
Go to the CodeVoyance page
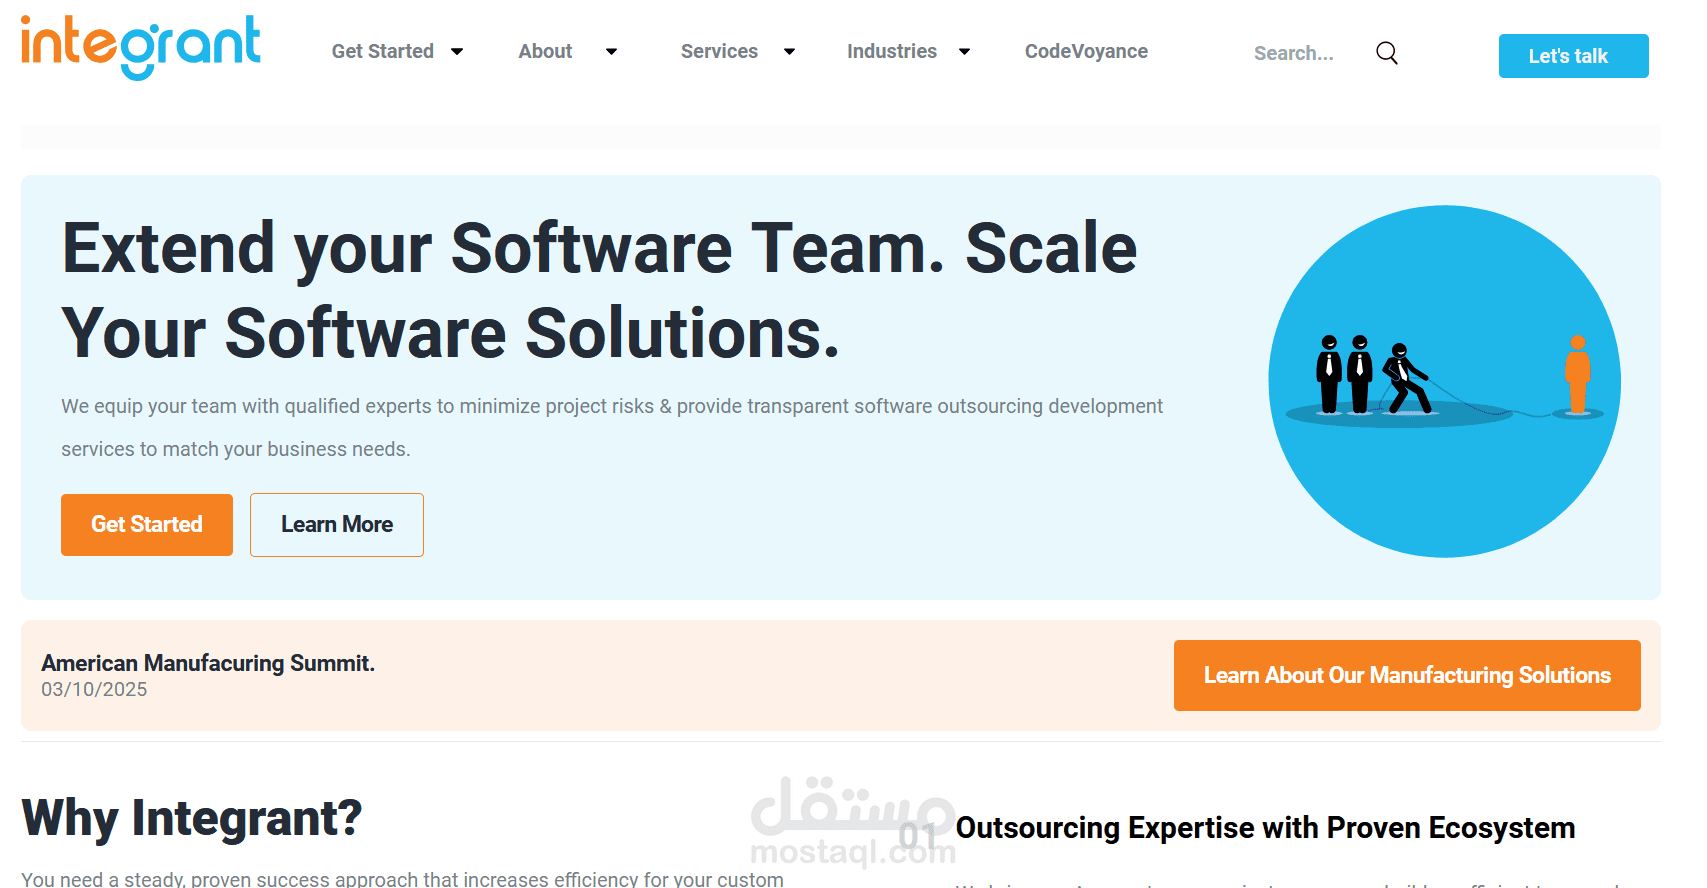coord(1086,51)
